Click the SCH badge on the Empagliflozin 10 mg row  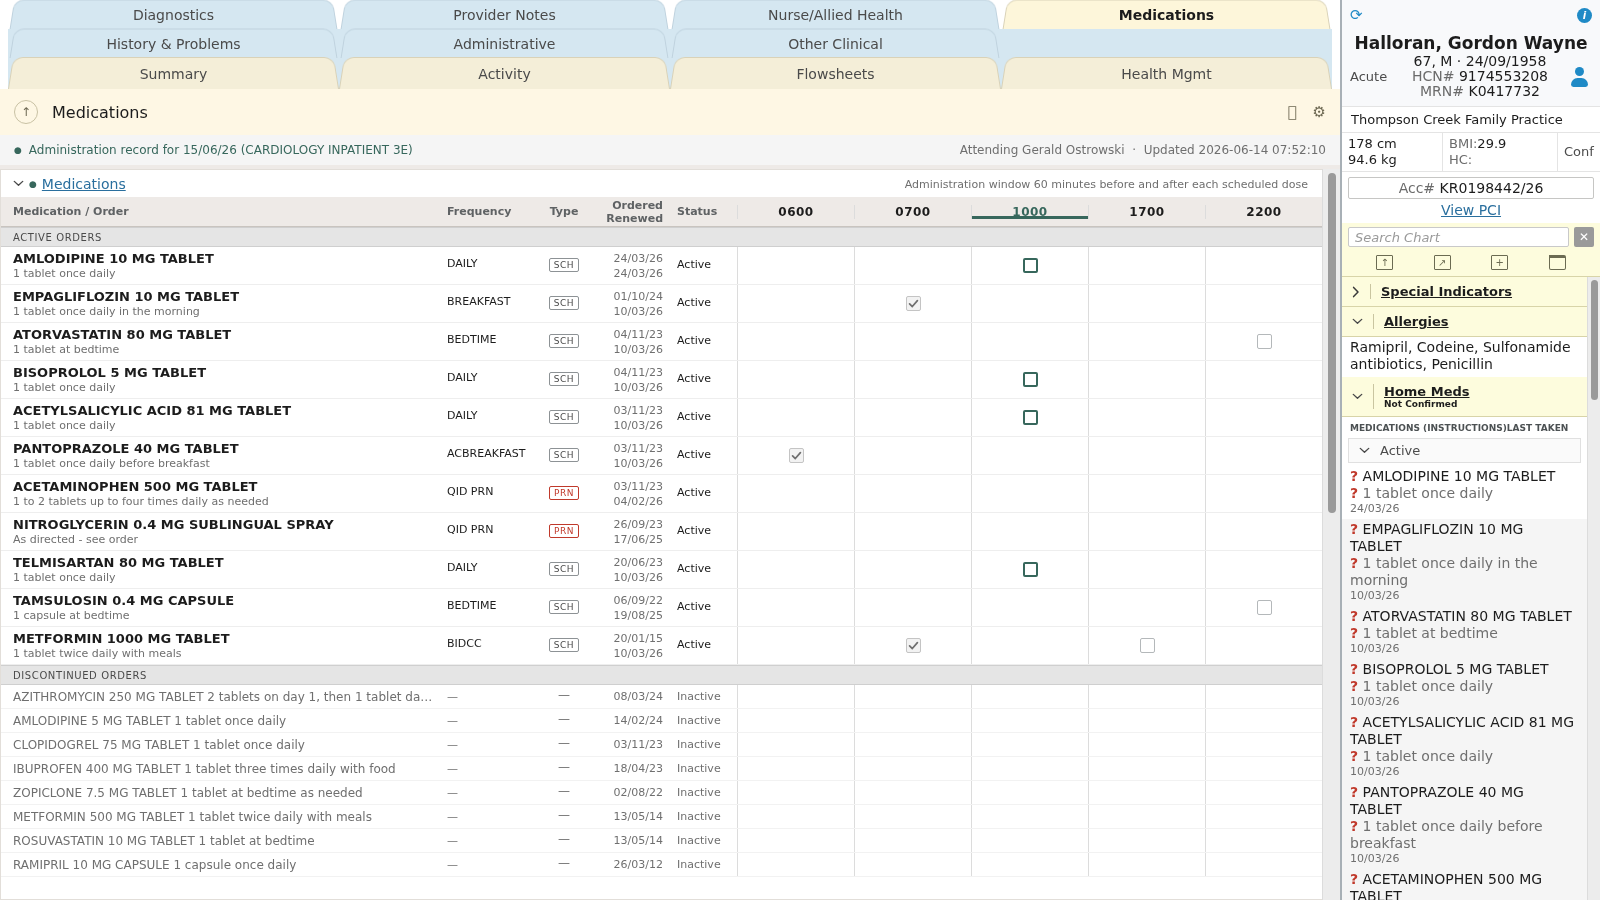point(564,303)
